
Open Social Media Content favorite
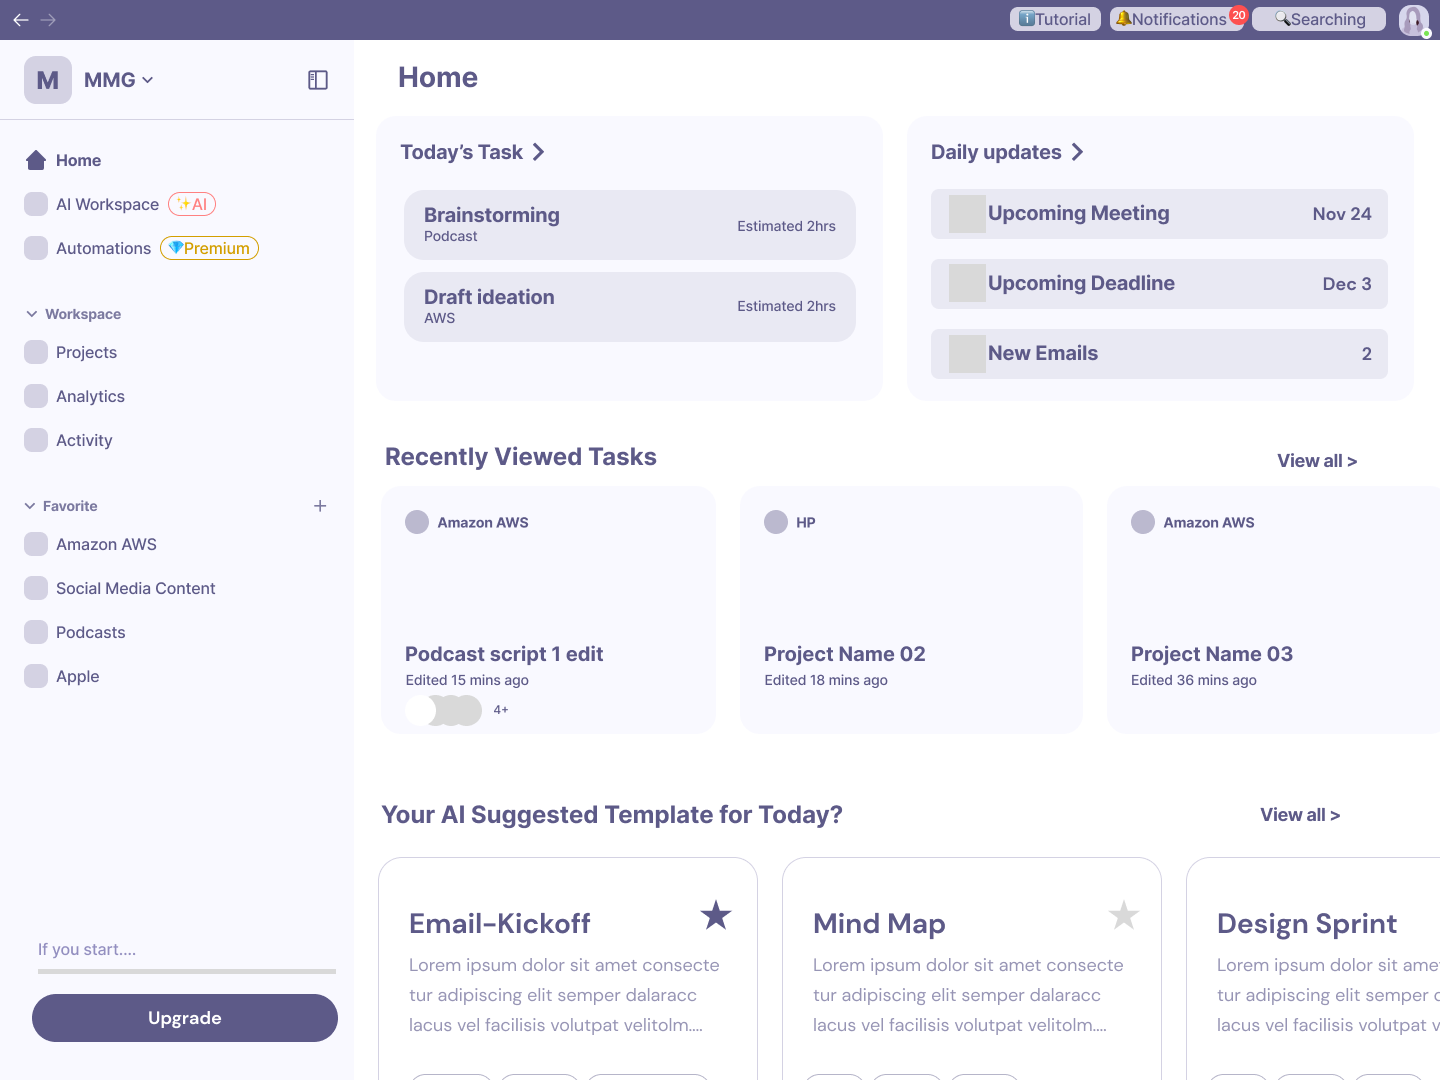click(x=120, y=588)
